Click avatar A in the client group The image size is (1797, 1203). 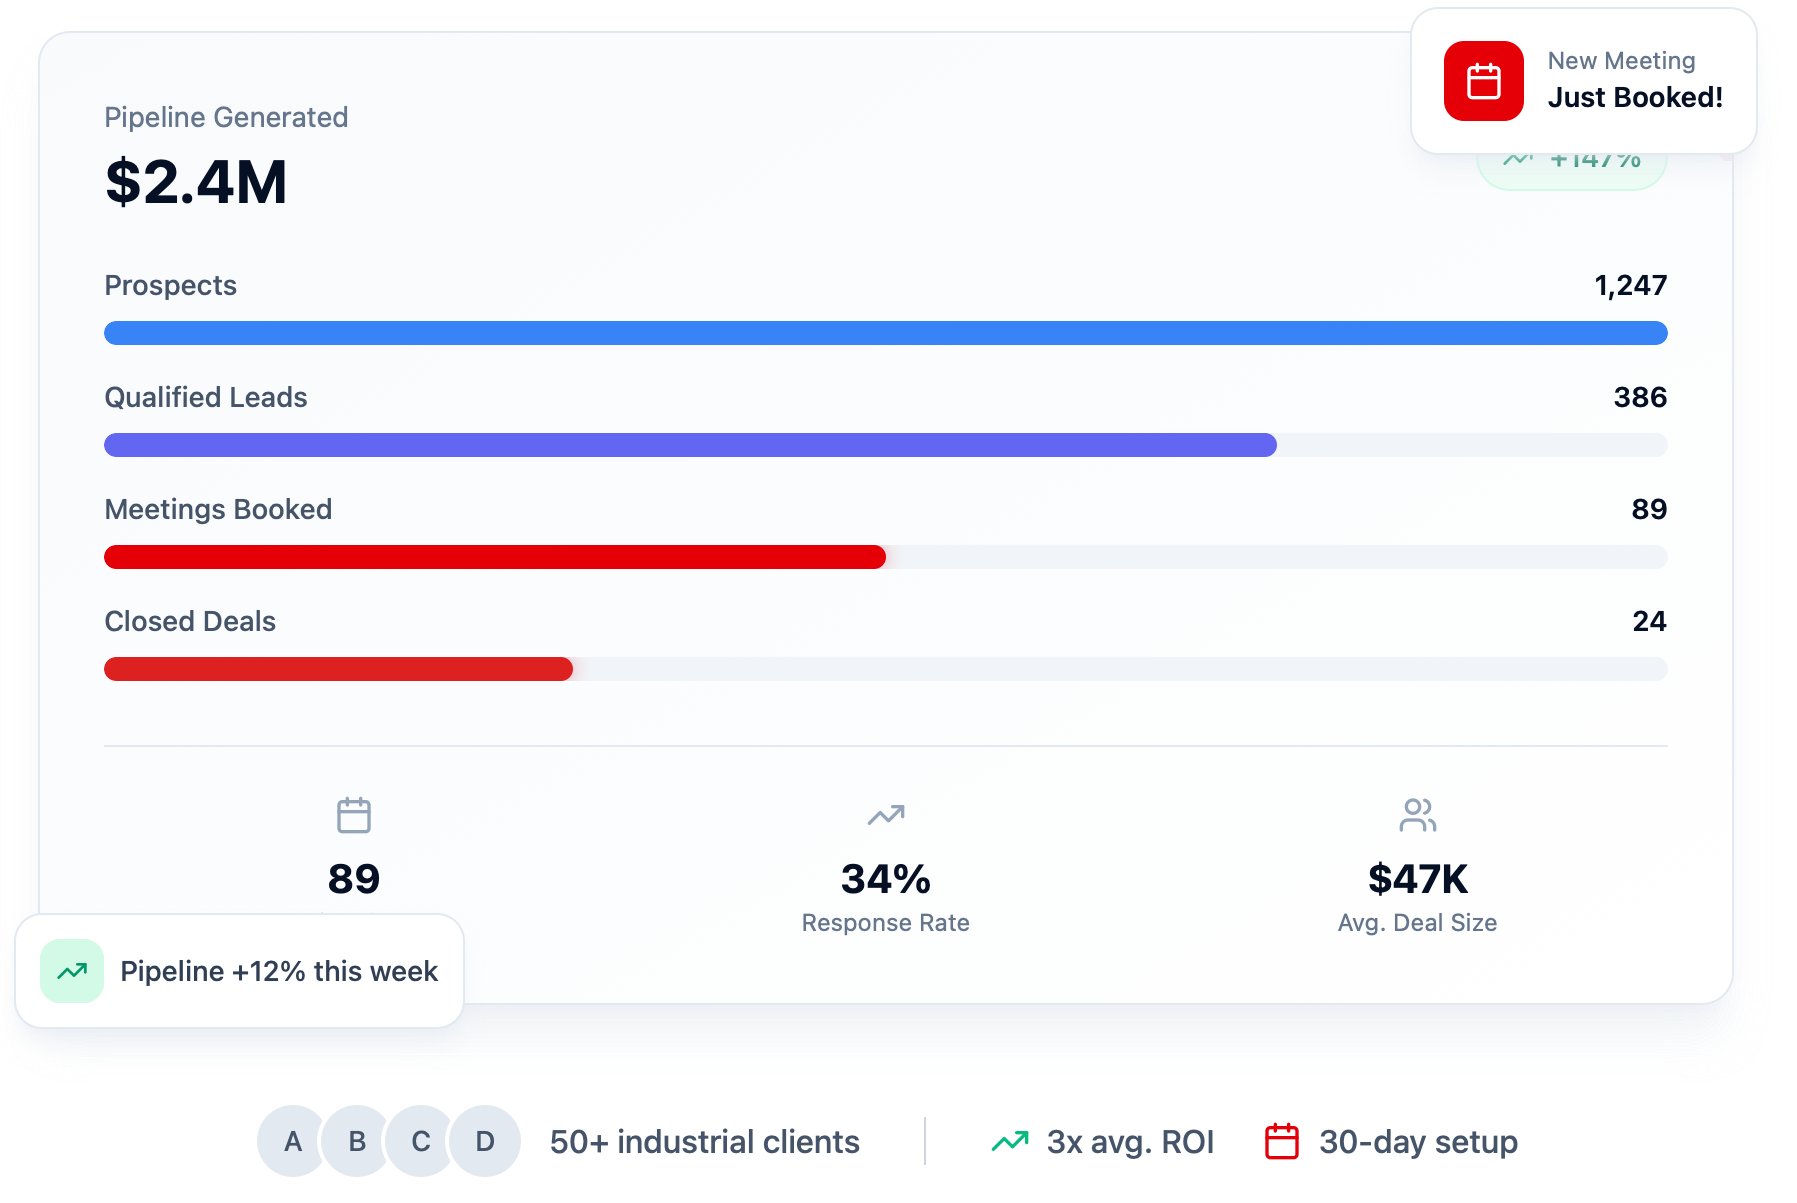pos(292,1140)
